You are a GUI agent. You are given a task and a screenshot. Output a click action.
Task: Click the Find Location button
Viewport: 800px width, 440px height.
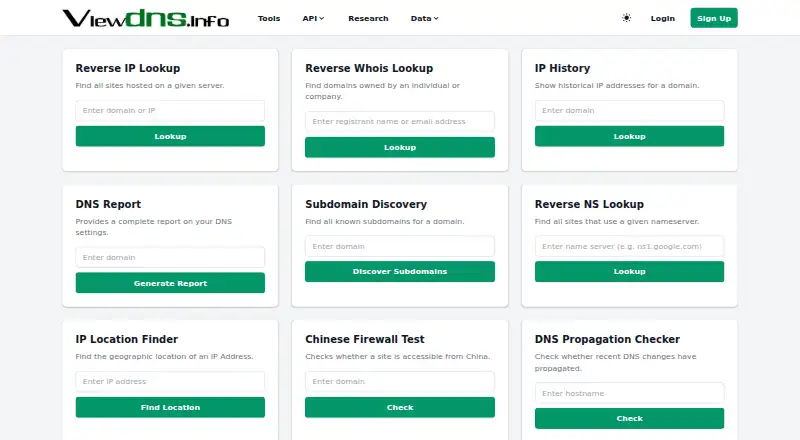coord(170,407)
